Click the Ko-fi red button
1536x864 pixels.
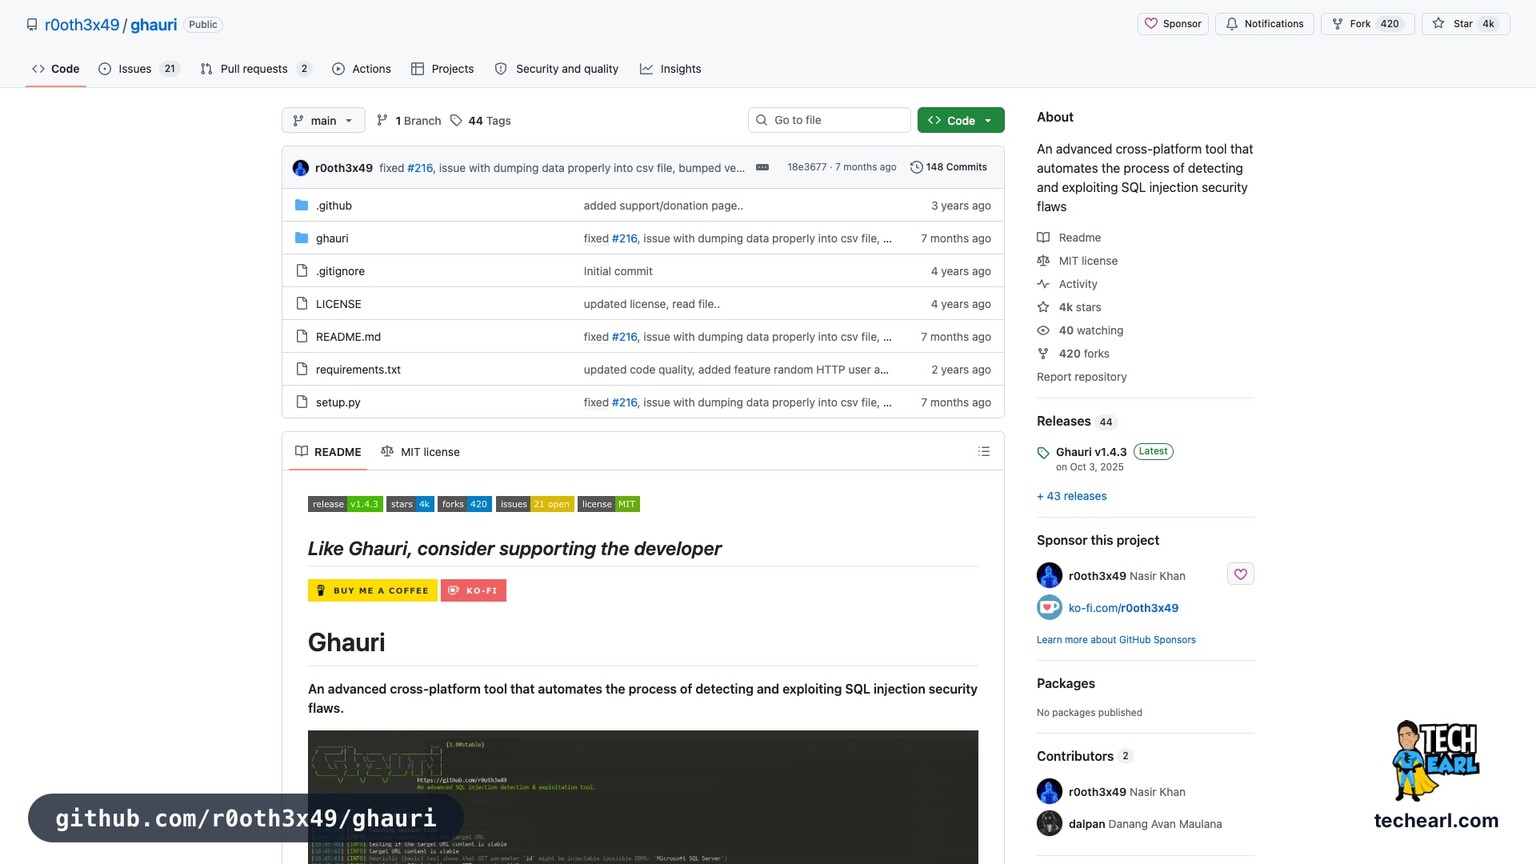474,591
